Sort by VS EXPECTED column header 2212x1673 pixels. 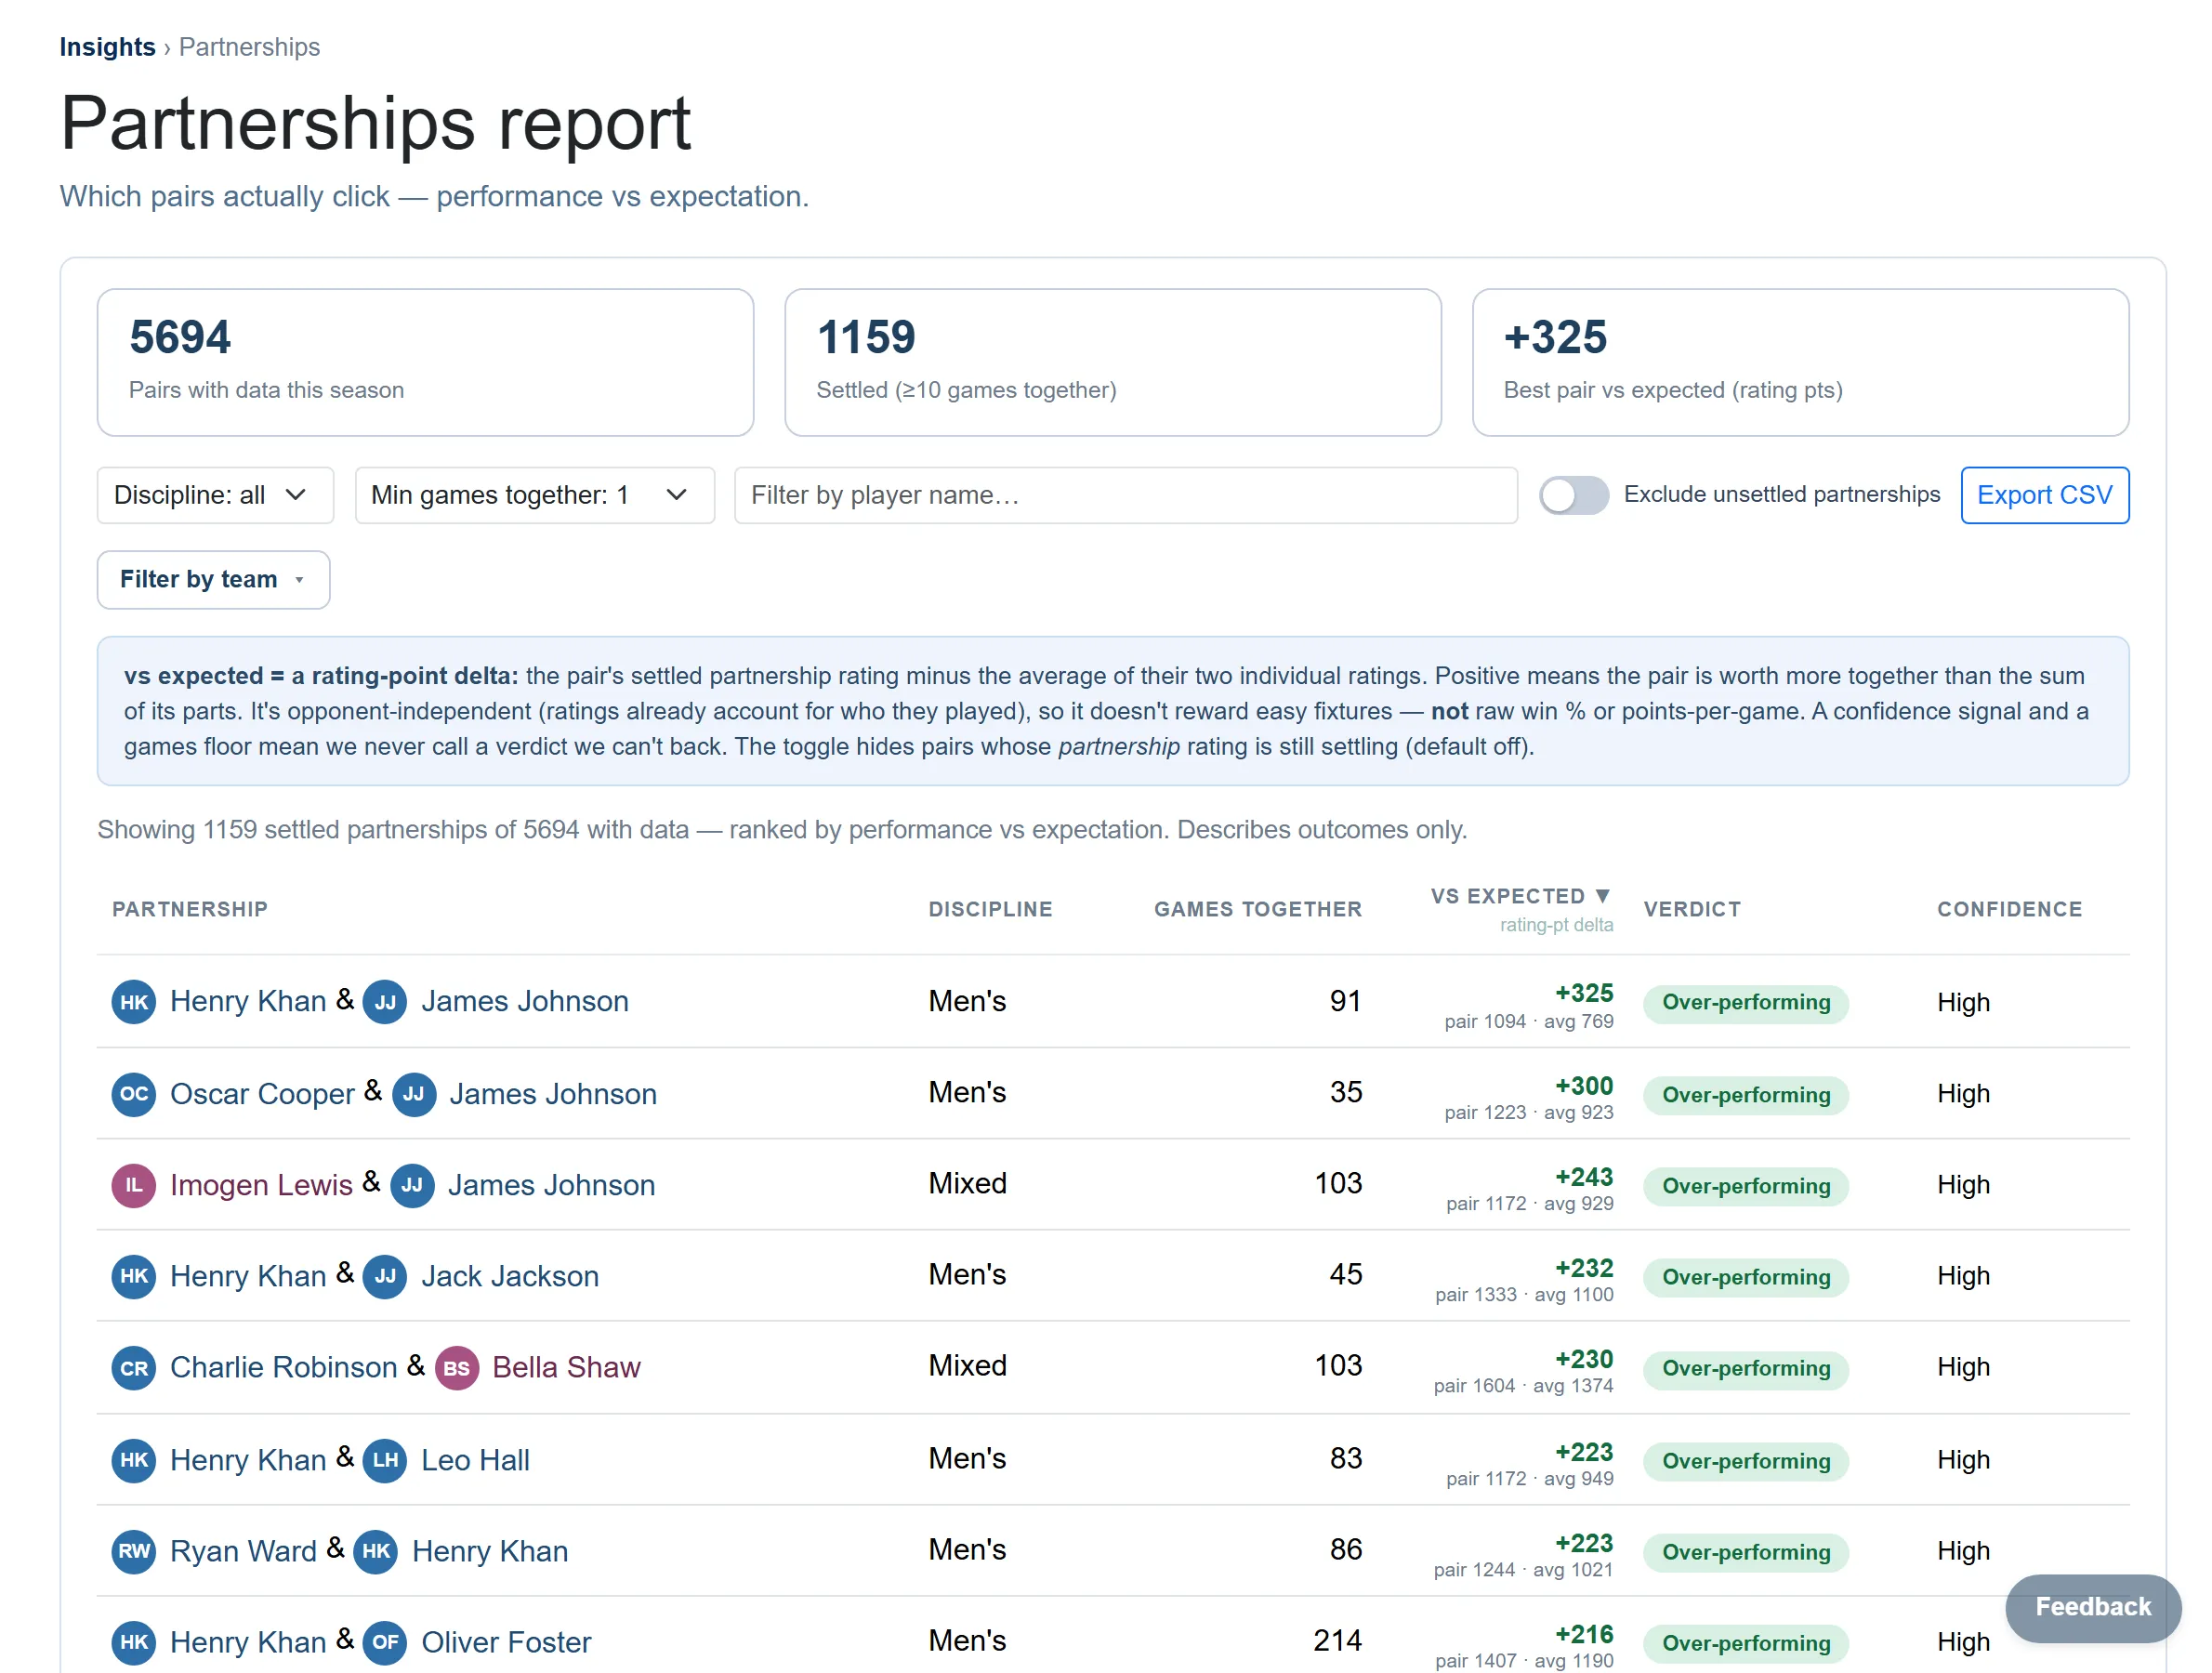click(1521, 896)
